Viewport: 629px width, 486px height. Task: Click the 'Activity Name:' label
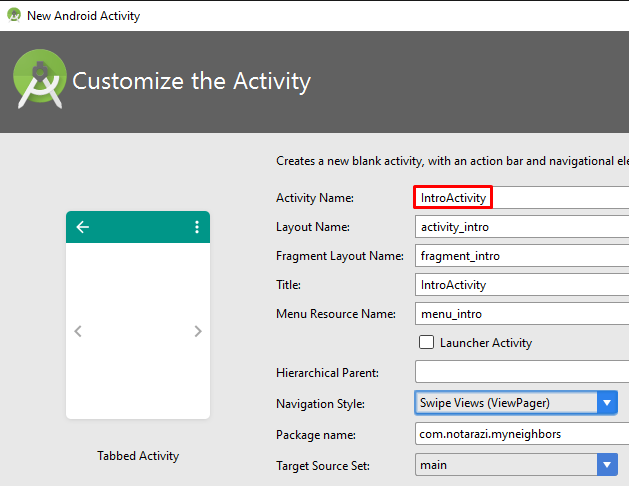(315, 198)
